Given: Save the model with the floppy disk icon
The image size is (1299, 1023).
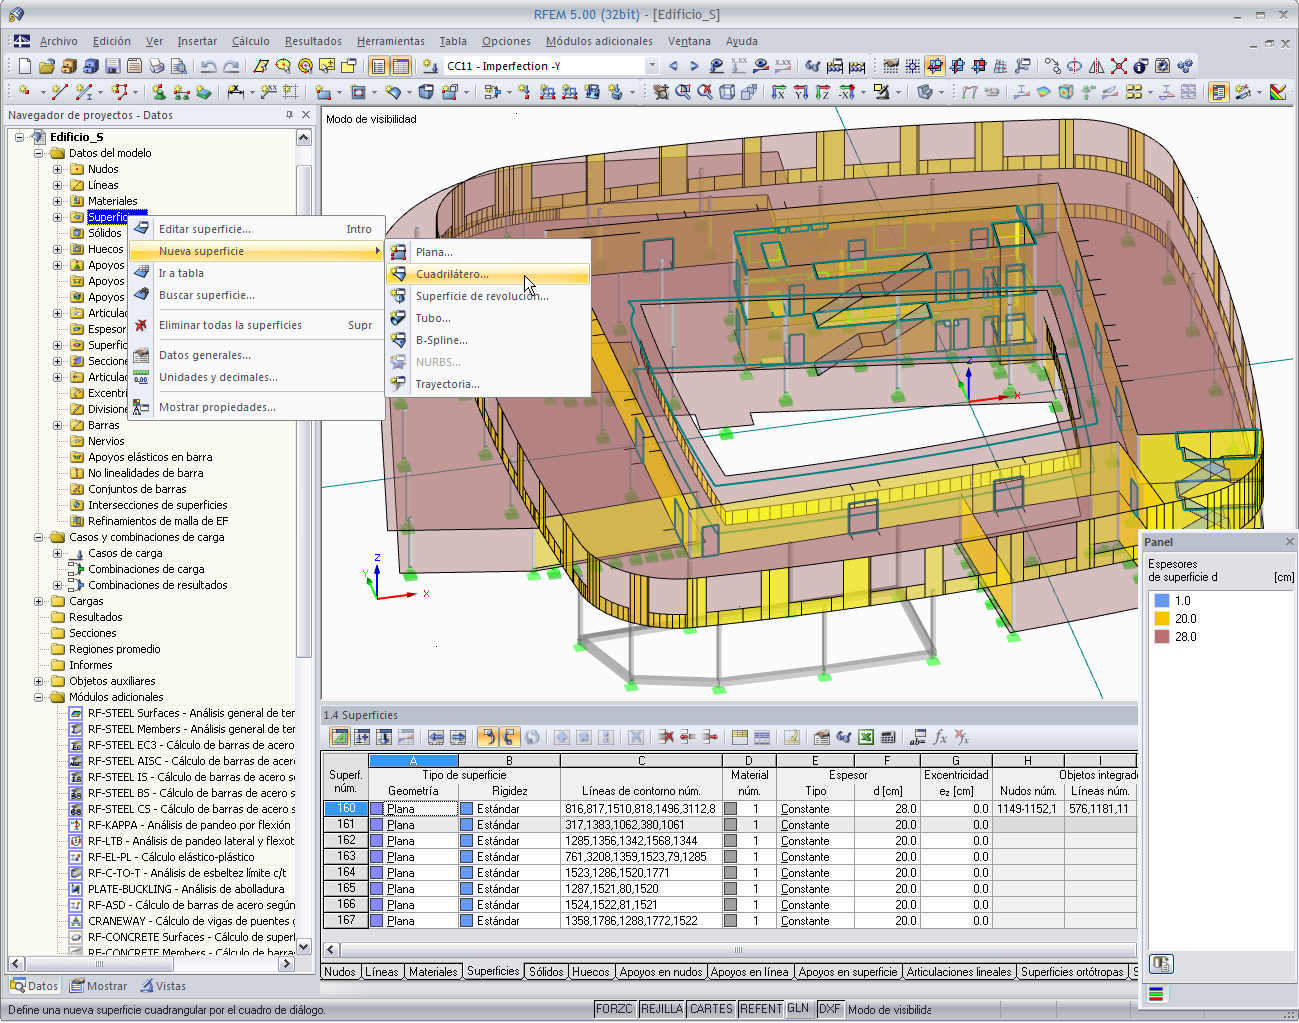Looking at the screenshot, I should click(x=113, y=66).
